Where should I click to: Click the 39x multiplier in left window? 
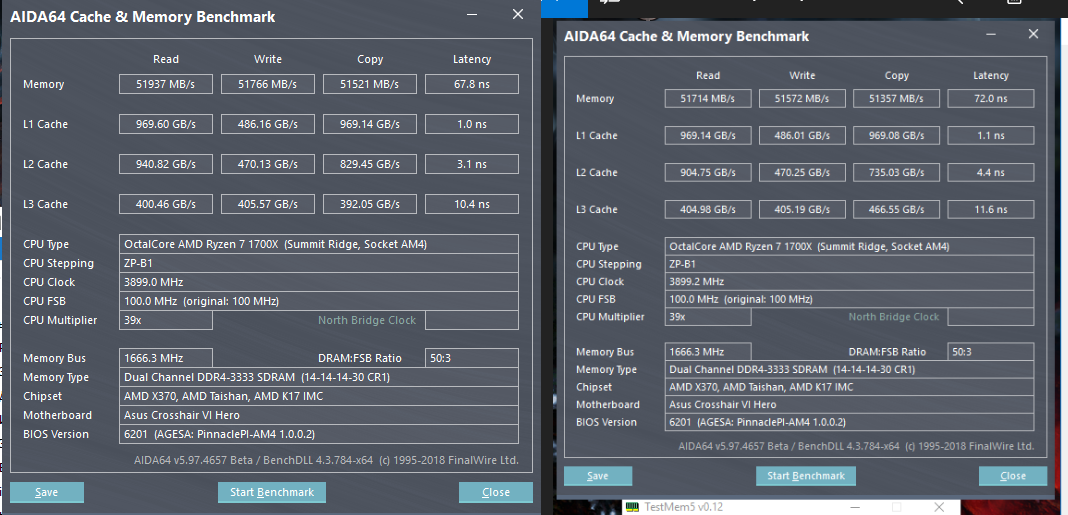pos(166,320)
